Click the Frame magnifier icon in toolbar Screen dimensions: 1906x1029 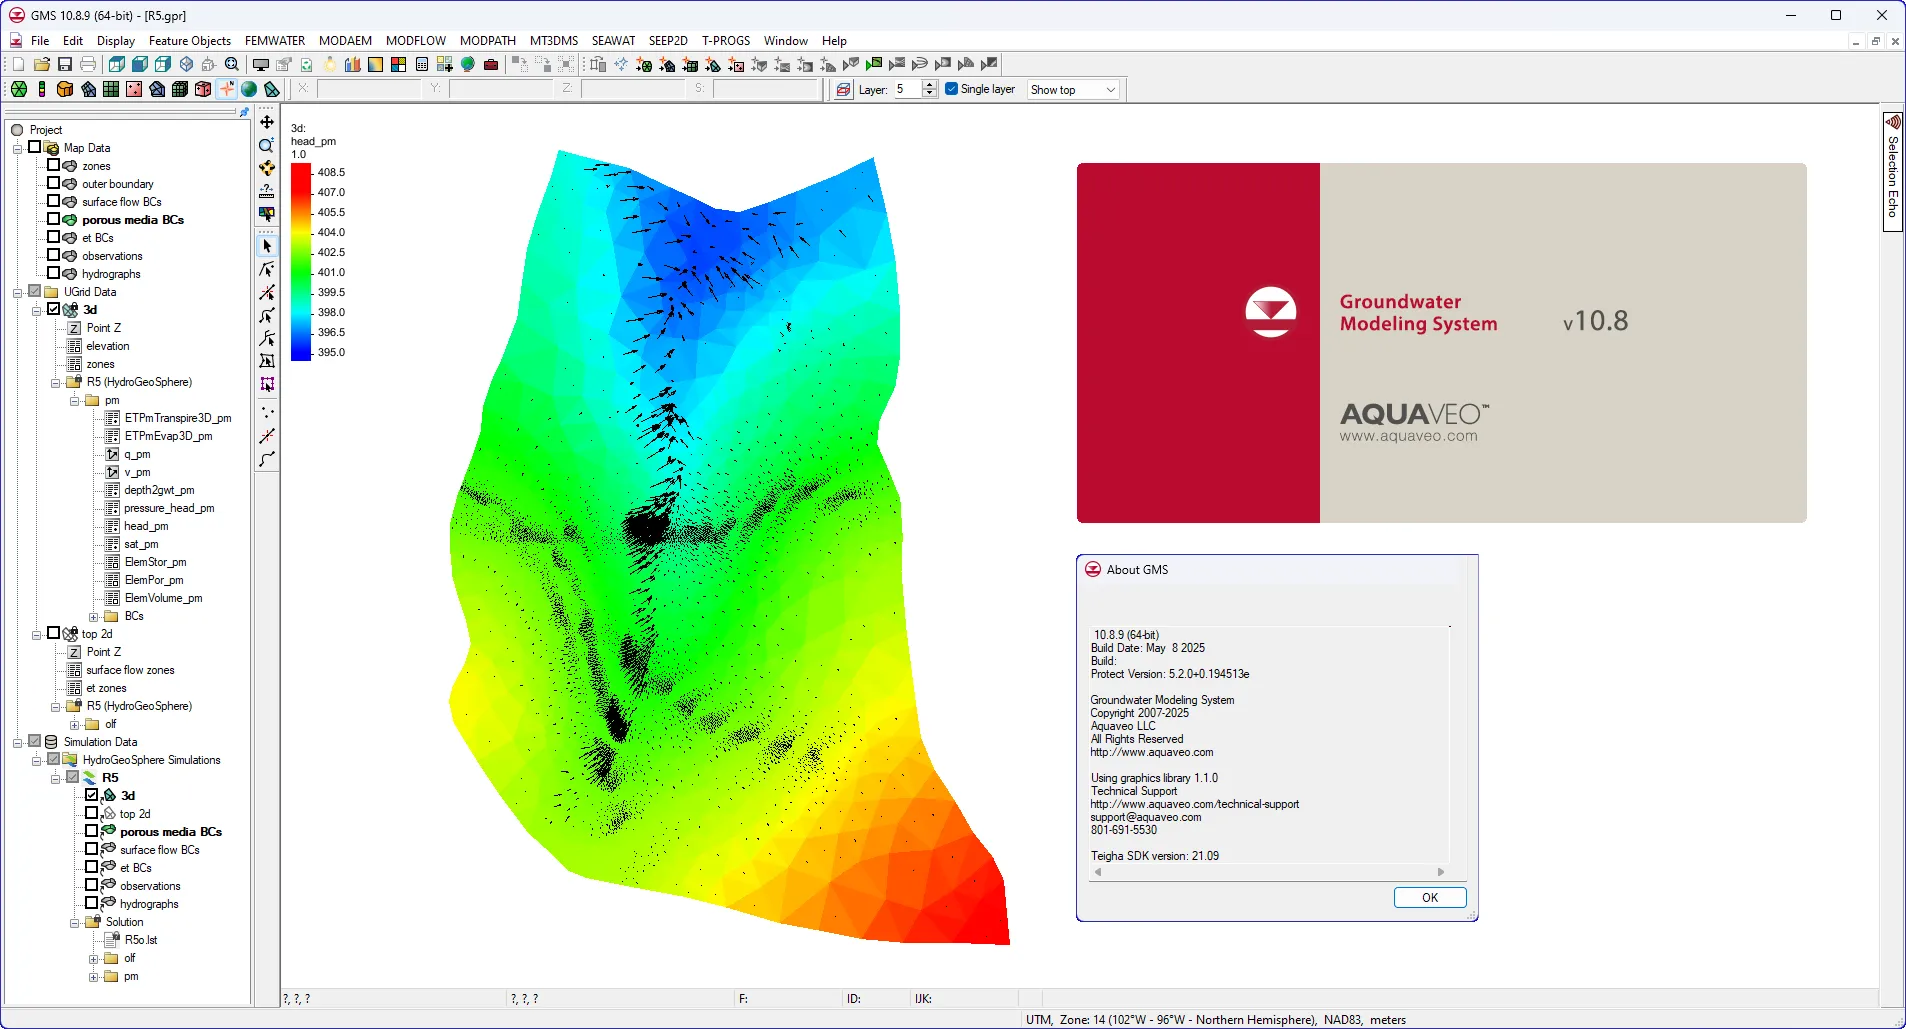coord(232,64)
